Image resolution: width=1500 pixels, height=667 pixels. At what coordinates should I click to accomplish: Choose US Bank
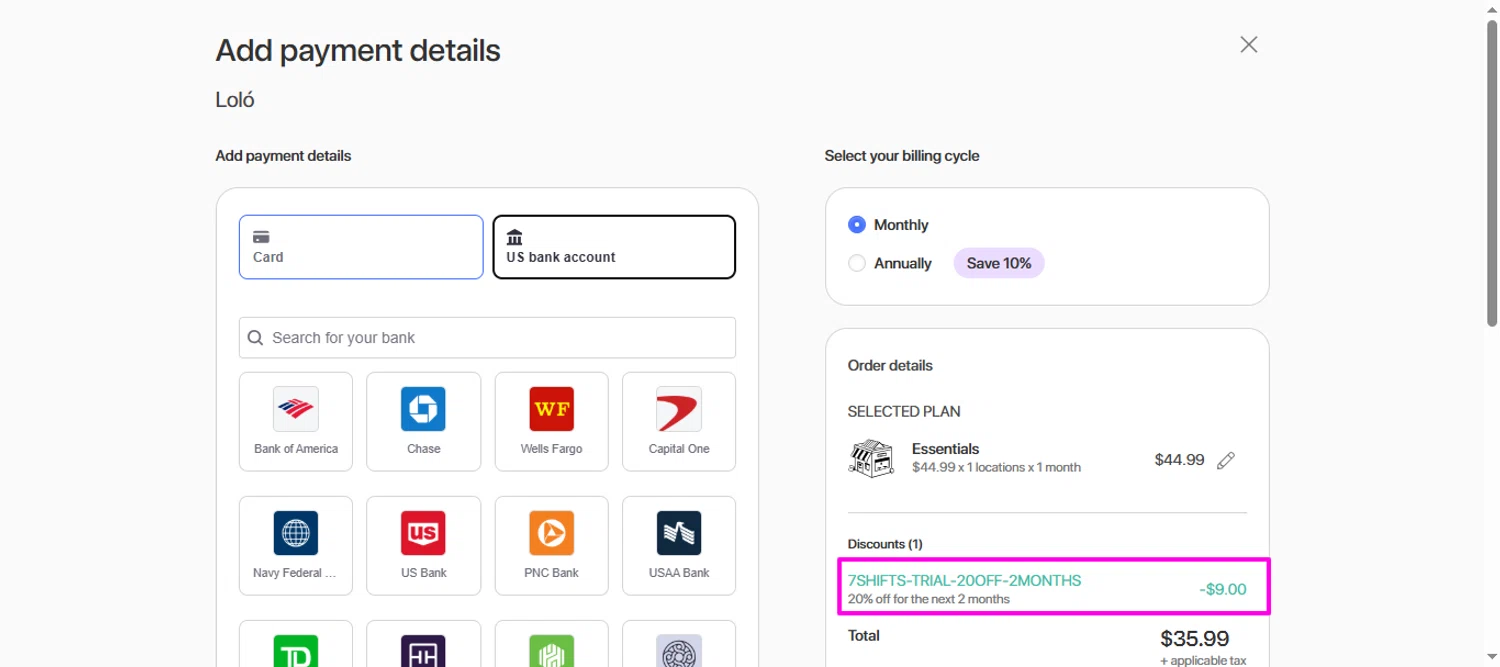(423, 546)
